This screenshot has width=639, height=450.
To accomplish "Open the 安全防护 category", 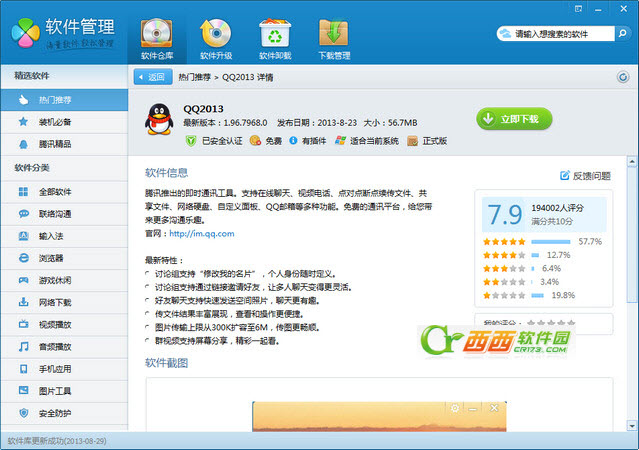I will tap(64, 413).
